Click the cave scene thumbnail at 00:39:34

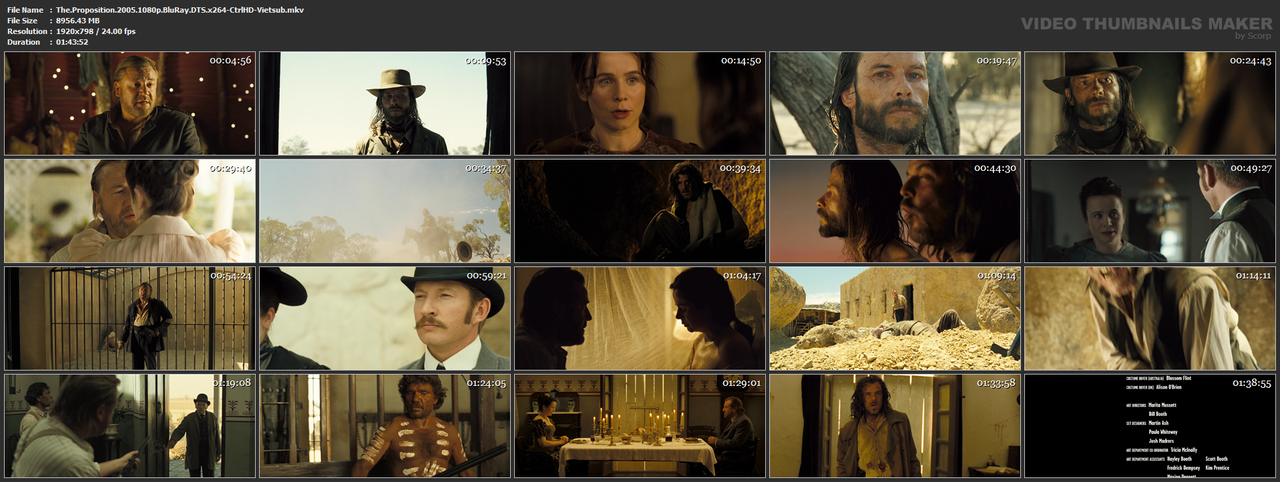(x=640, y=210)
